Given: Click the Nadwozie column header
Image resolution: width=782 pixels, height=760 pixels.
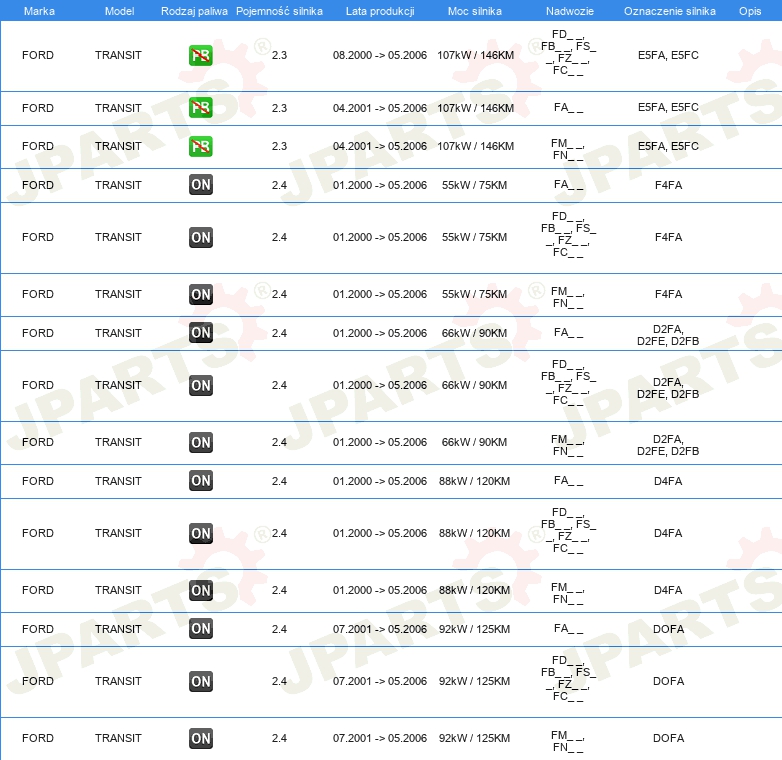Looking at the screenshot, I should click(567, 10).
